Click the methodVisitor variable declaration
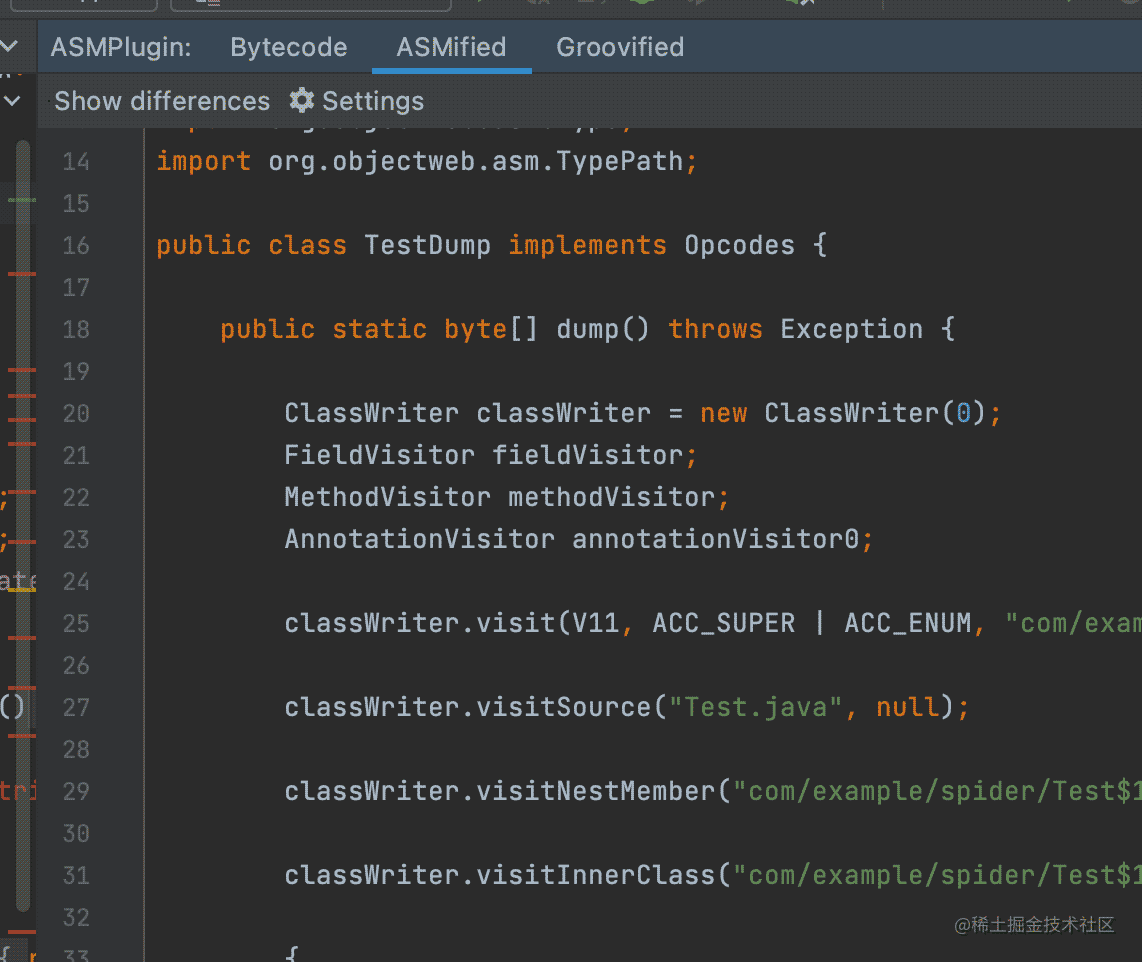Viewport: 1142px width, 962px height. coord(612,498)
